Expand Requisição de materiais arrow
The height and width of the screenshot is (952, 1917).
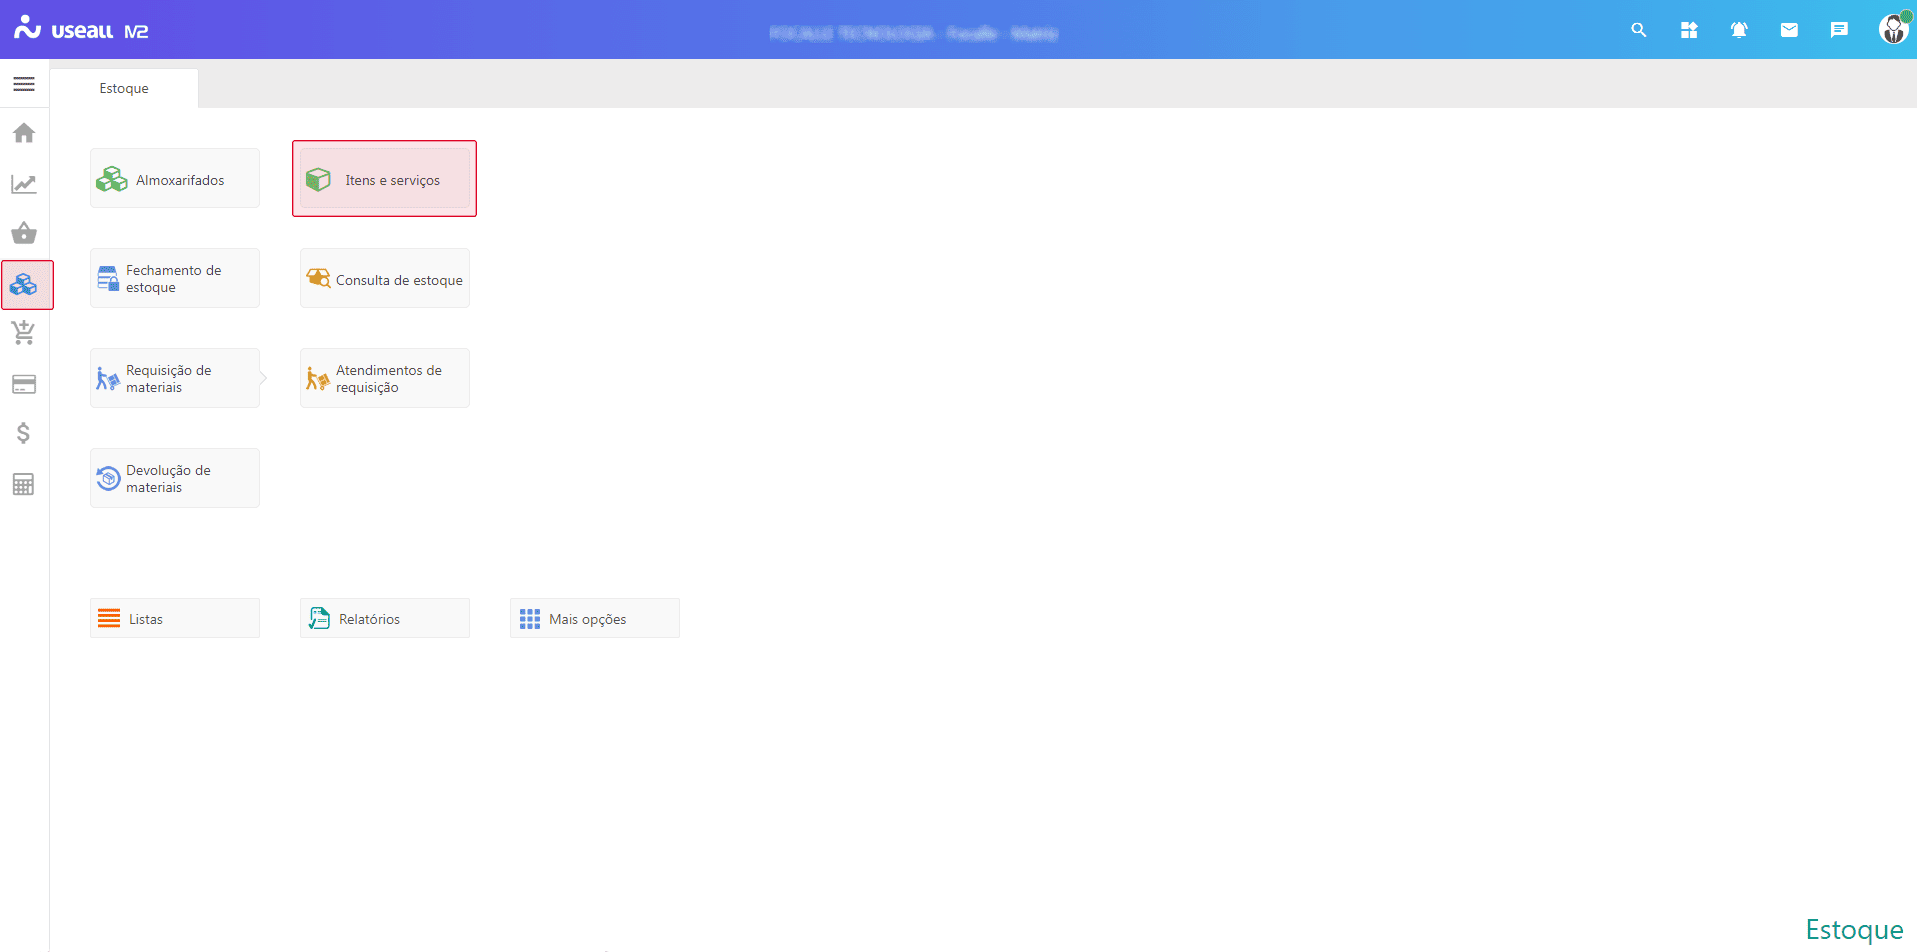point(263,378)
